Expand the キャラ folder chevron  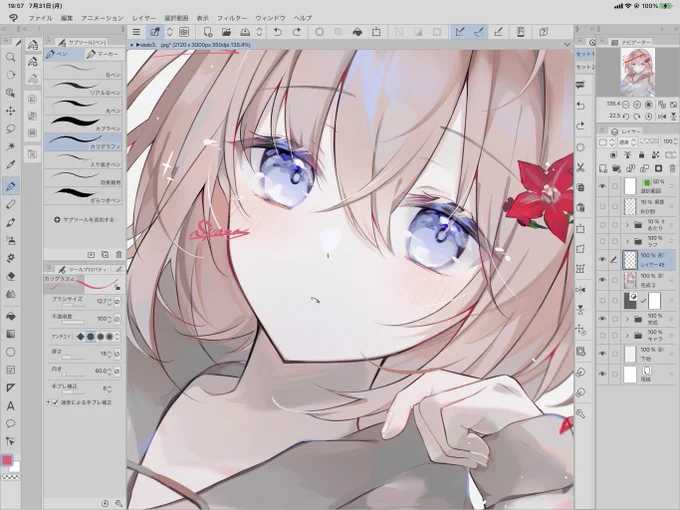(x=627, y=335)
